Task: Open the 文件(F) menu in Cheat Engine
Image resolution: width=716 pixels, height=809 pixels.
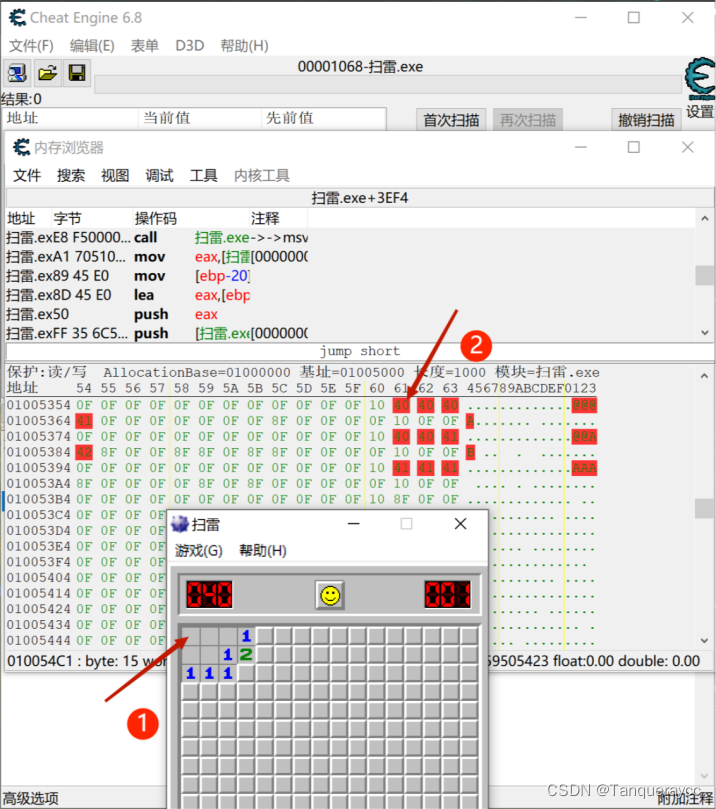Action: click(x=31, y=46)
